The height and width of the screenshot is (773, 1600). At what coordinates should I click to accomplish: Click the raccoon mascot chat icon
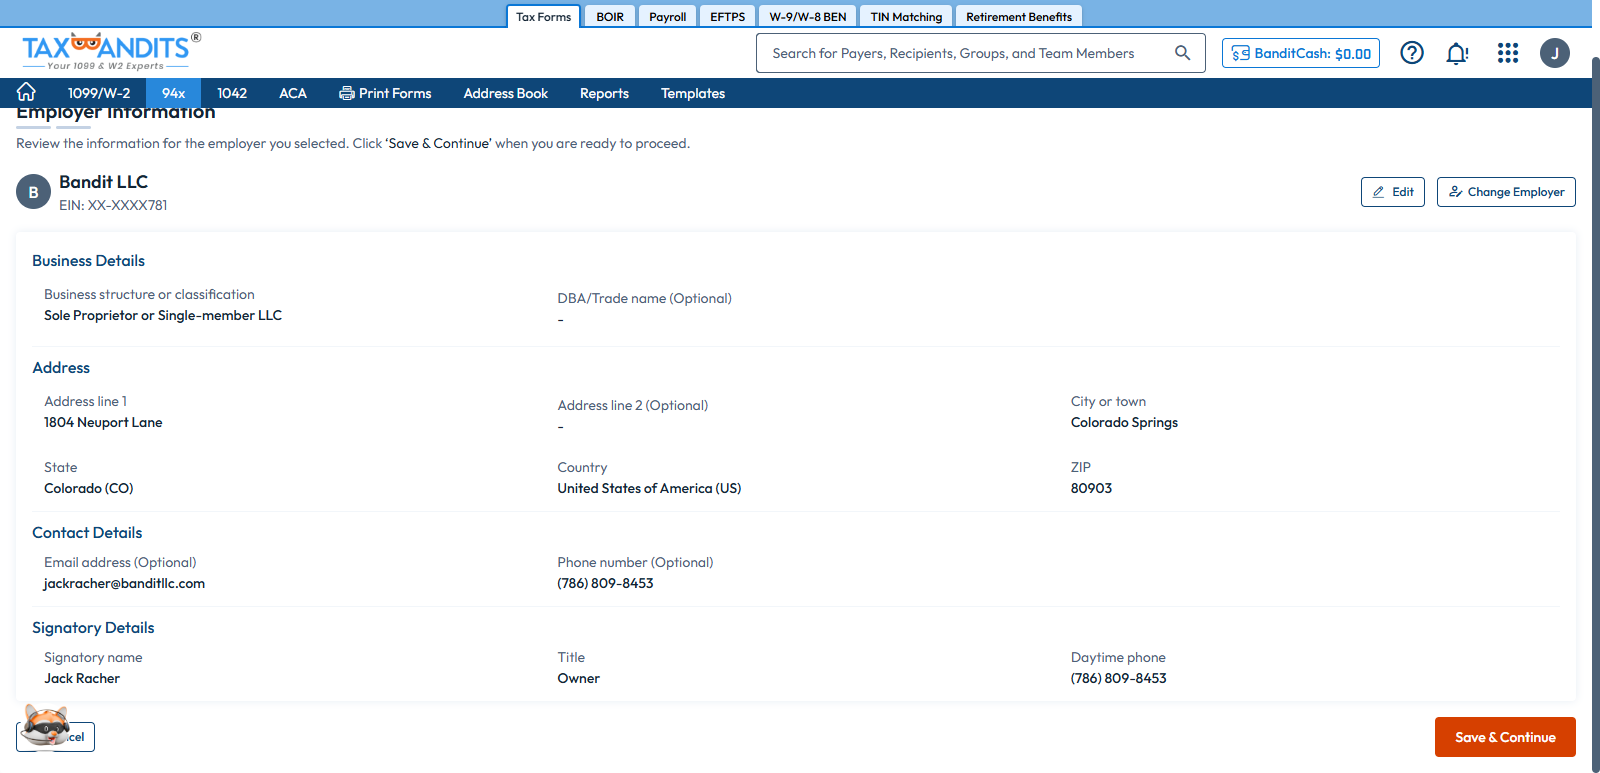46,725
